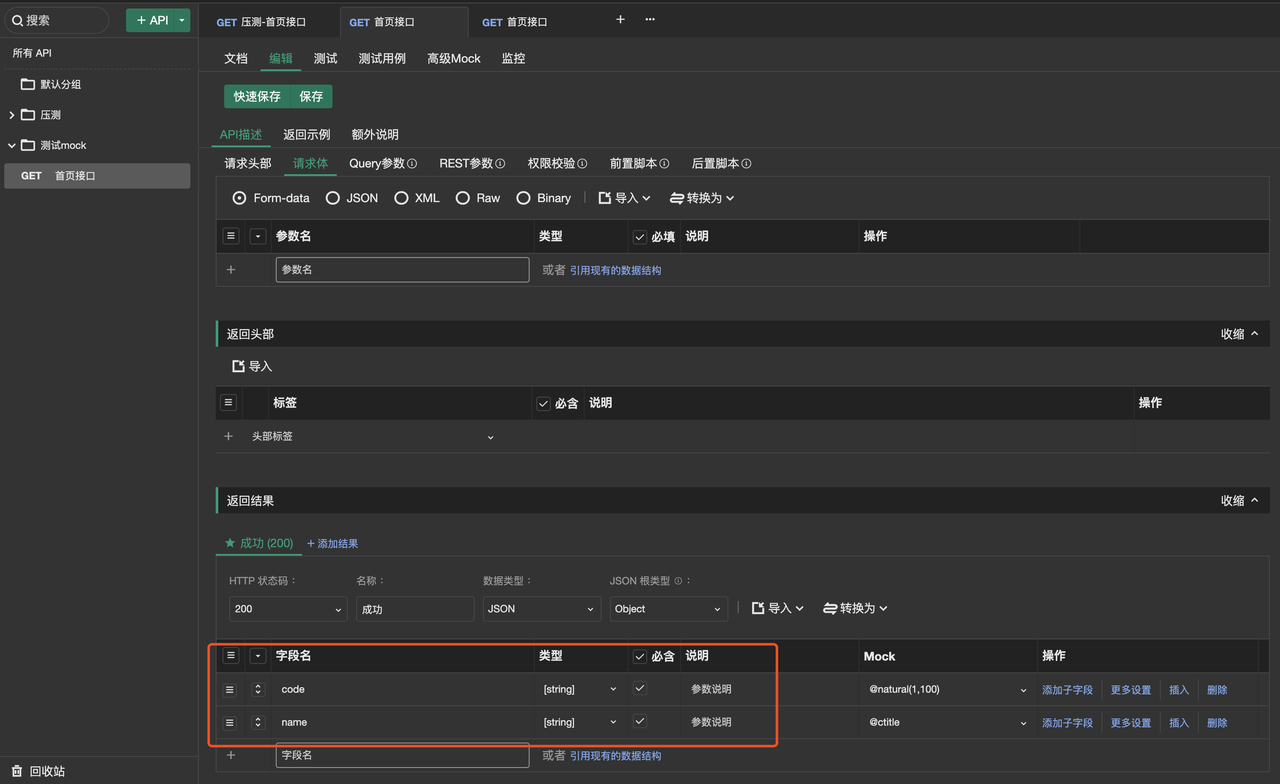Switch to the 返回示例 tab

[307, 134]
